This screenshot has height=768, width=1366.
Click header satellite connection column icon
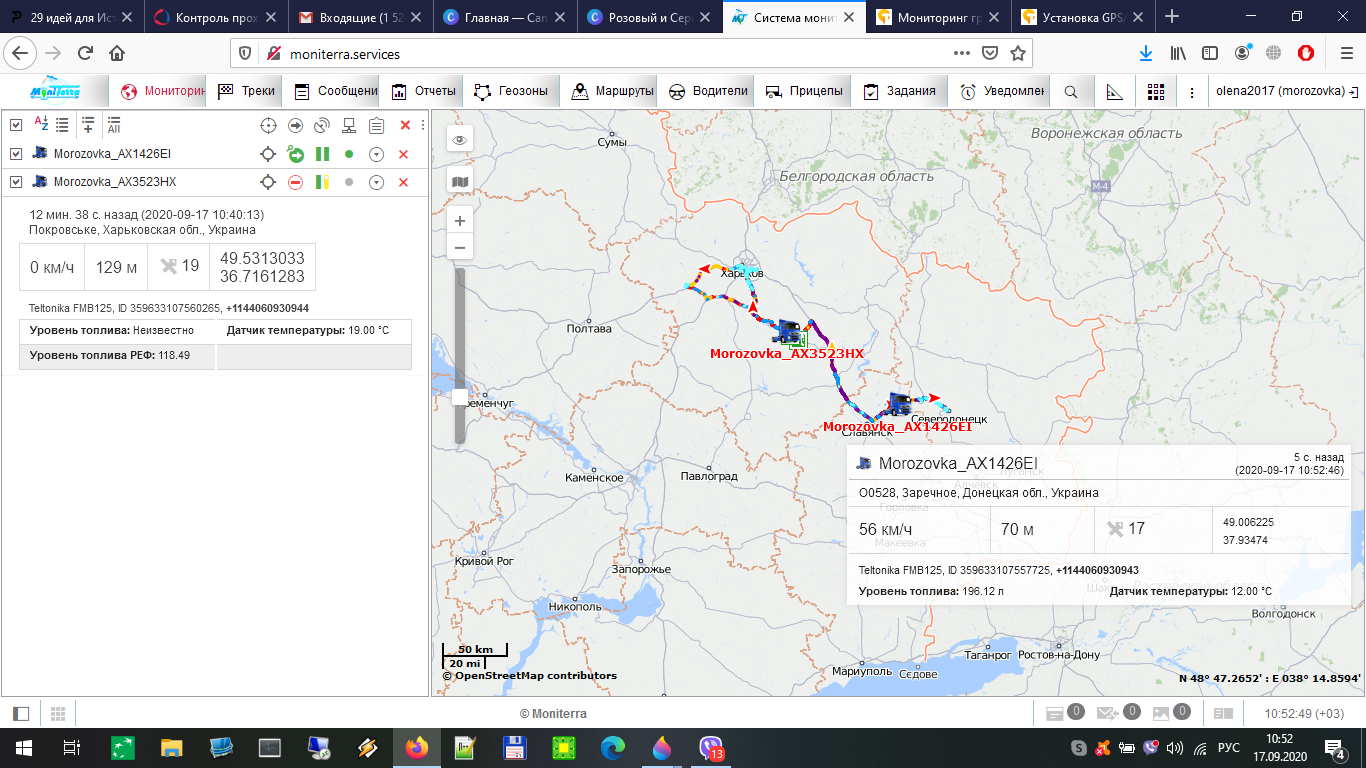pos(322,125)
